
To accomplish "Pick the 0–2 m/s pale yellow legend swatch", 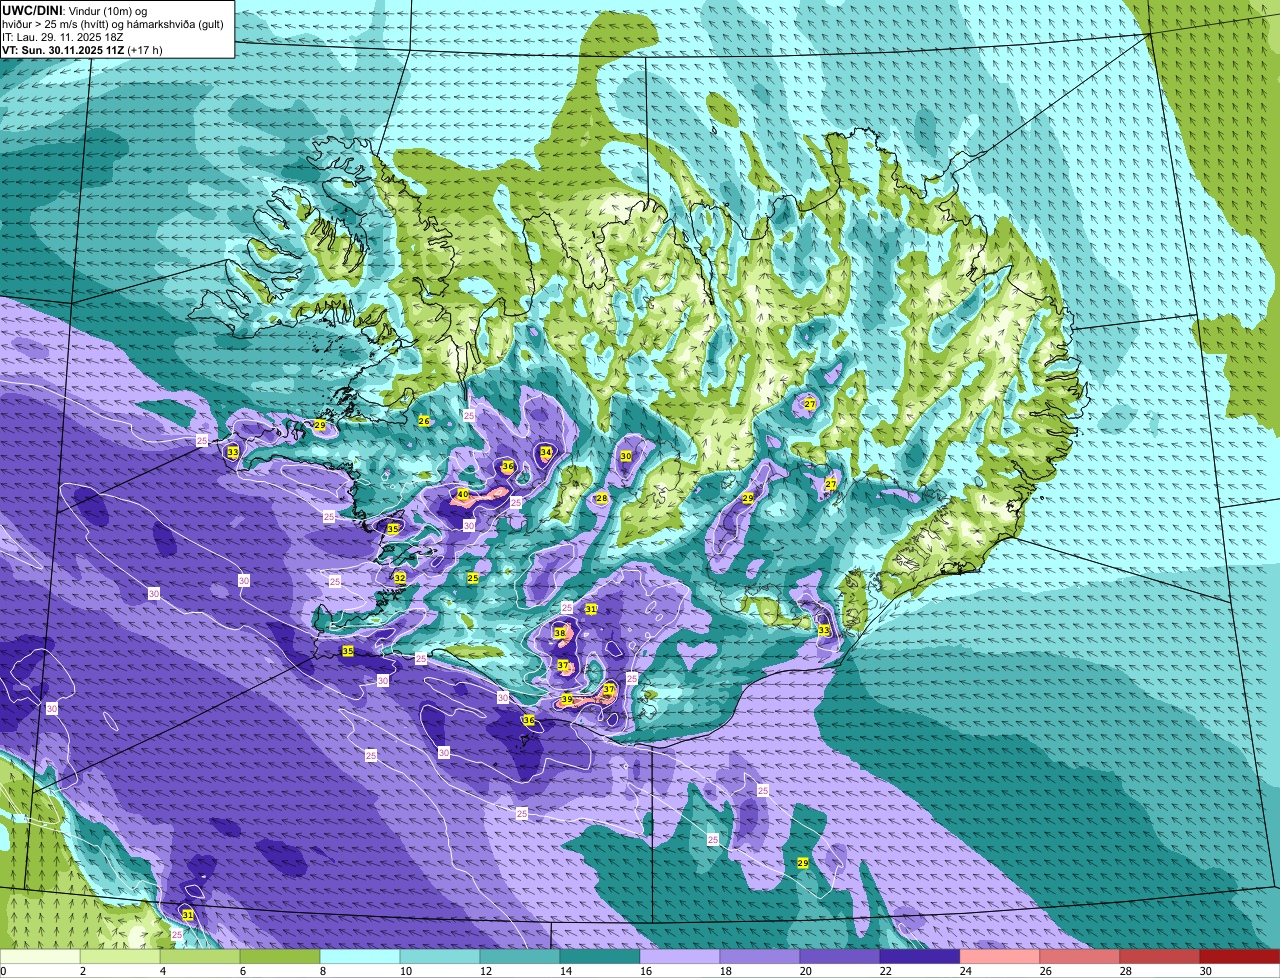I will (41, 957).
